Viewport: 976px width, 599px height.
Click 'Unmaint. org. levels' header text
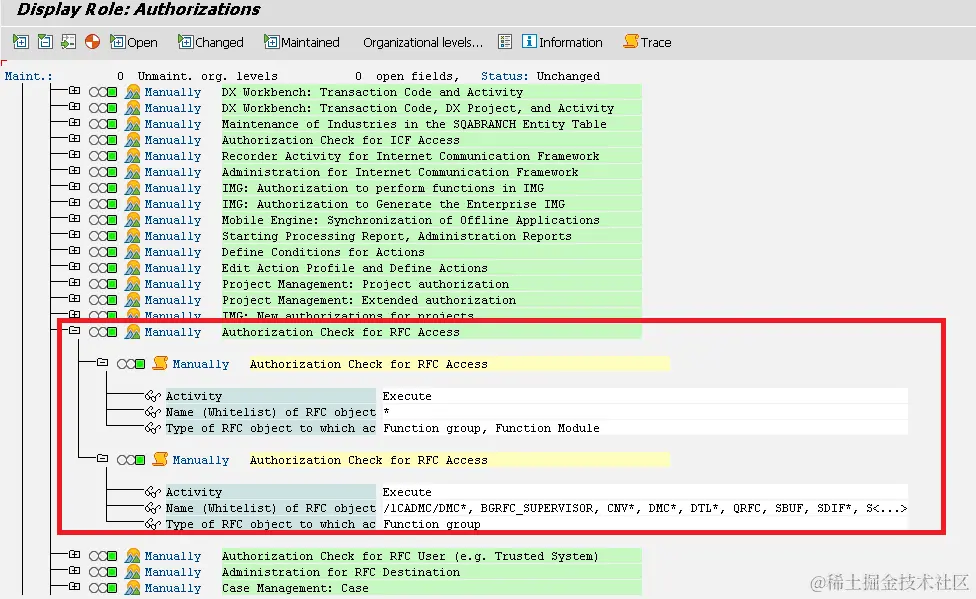207,76
